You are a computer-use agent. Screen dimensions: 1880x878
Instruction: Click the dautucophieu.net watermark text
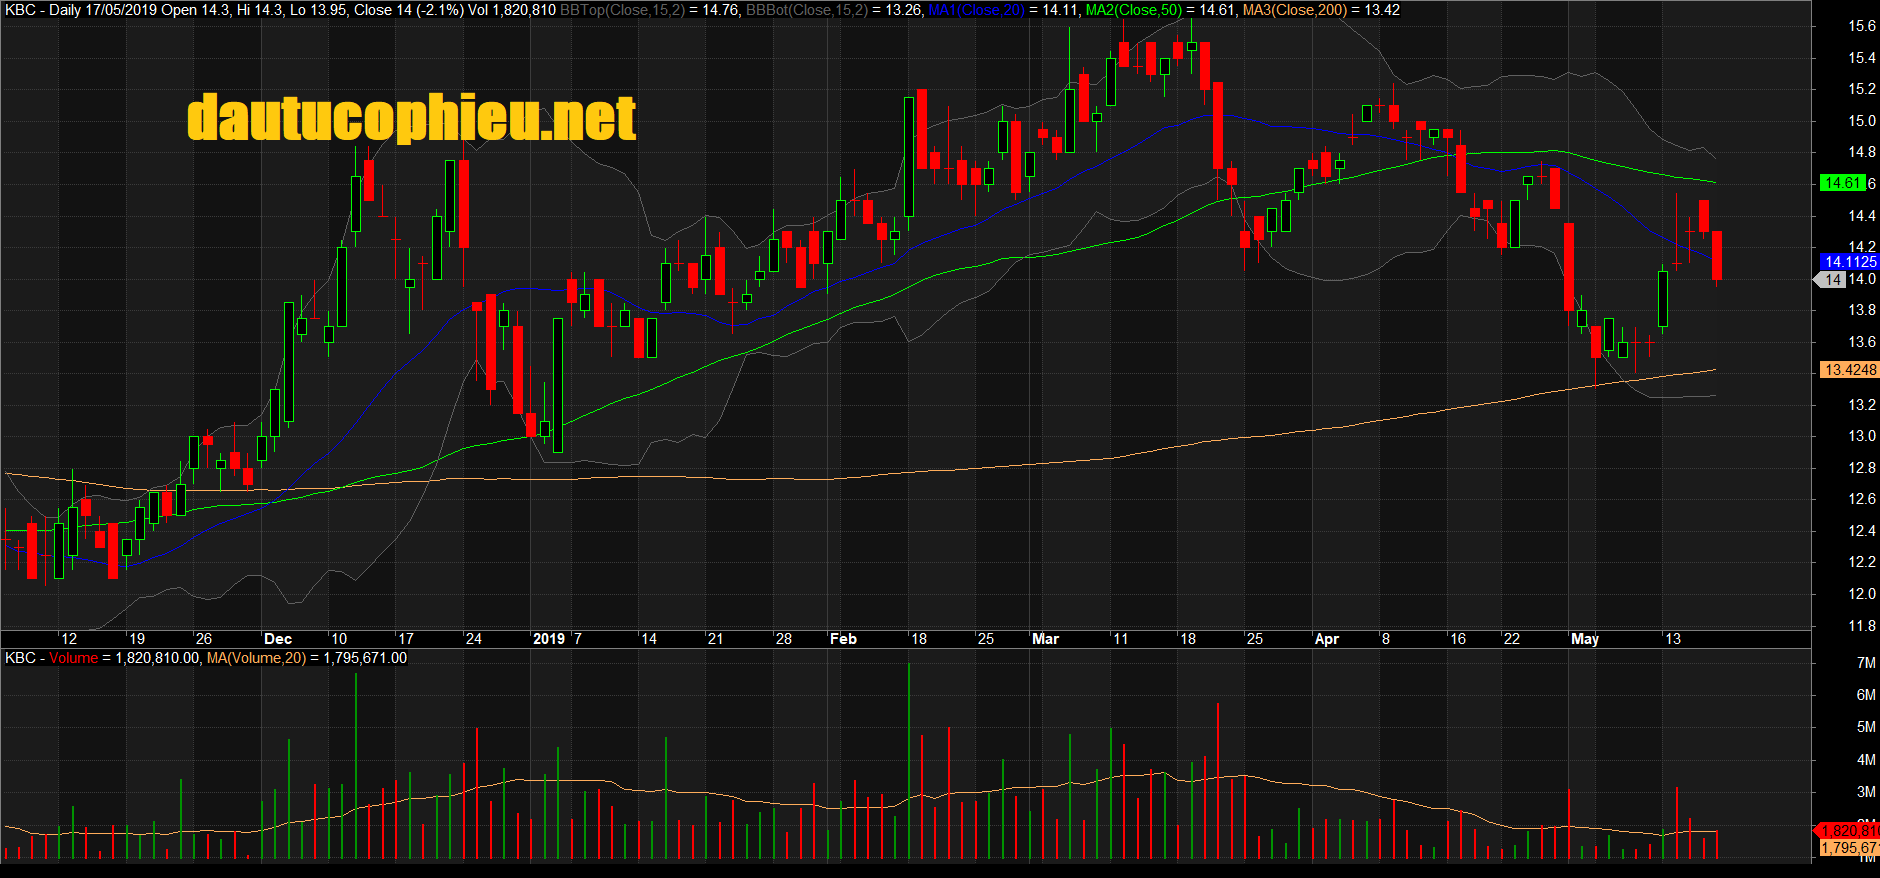[411, 118]
